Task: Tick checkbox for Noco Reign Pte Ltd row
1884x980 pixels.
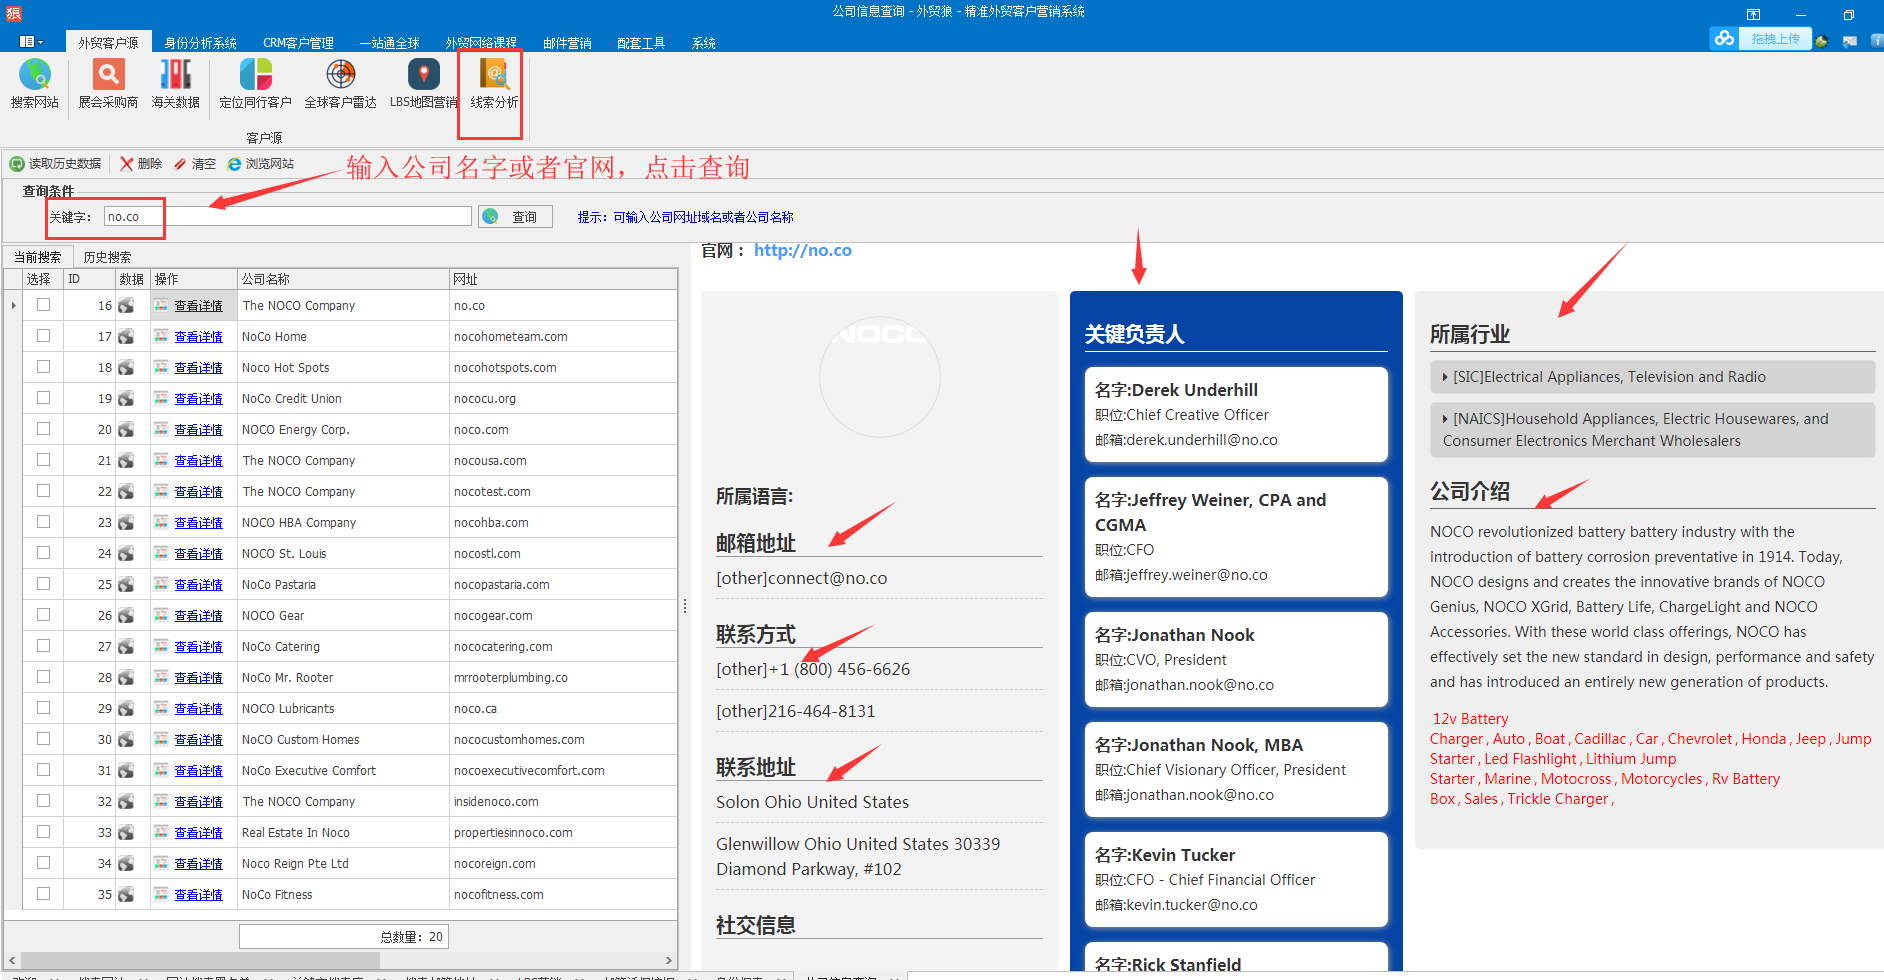Action: (x=43, y=863)
